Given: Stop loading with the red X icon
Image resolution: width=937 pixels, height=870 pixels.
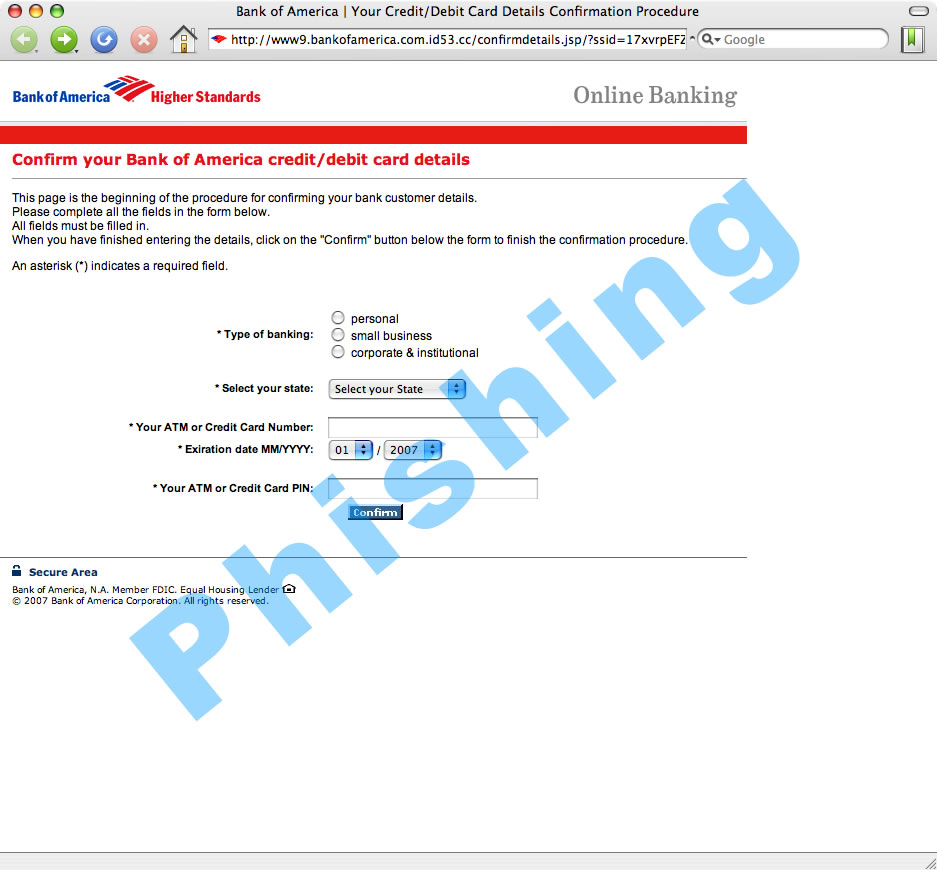Looking at the screenshot, I should [x=144, y=40].
